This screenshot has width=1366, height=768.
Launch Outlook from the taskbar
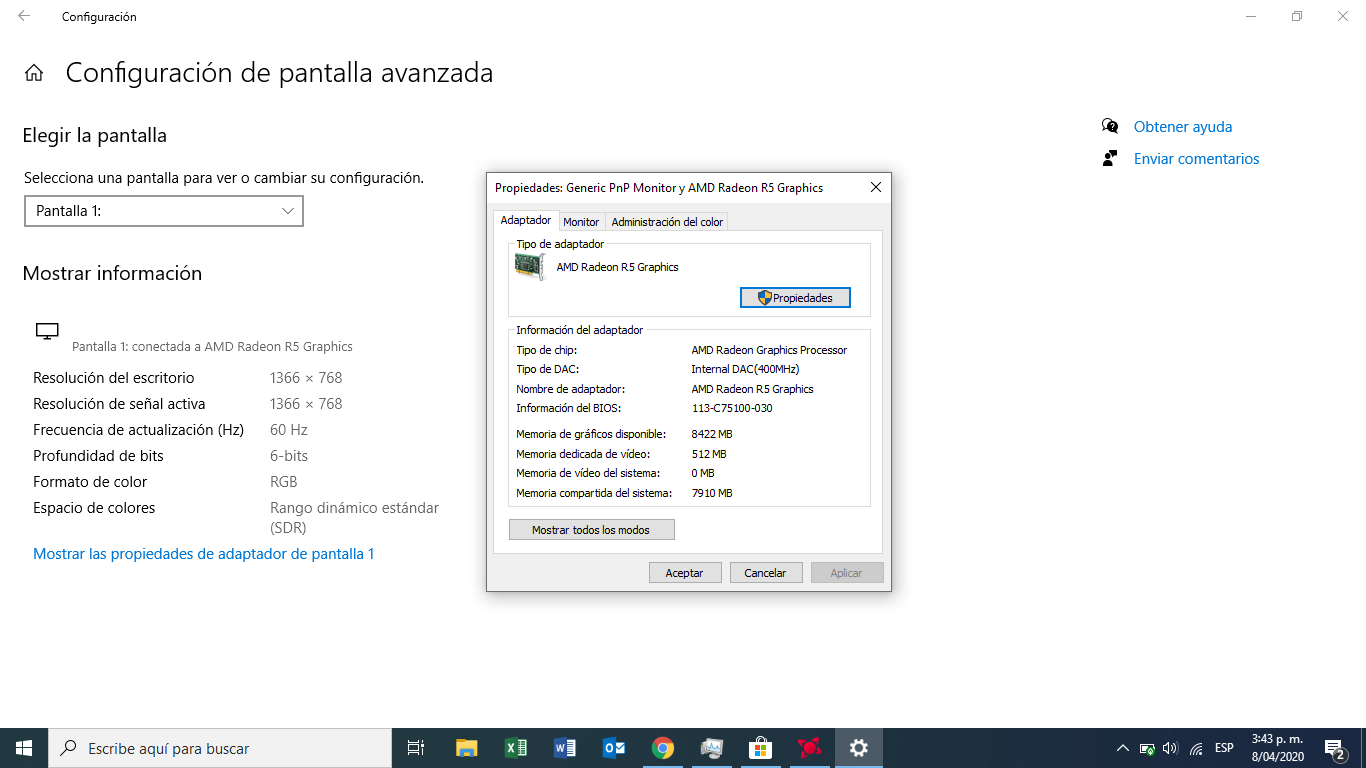pos(613,748)
